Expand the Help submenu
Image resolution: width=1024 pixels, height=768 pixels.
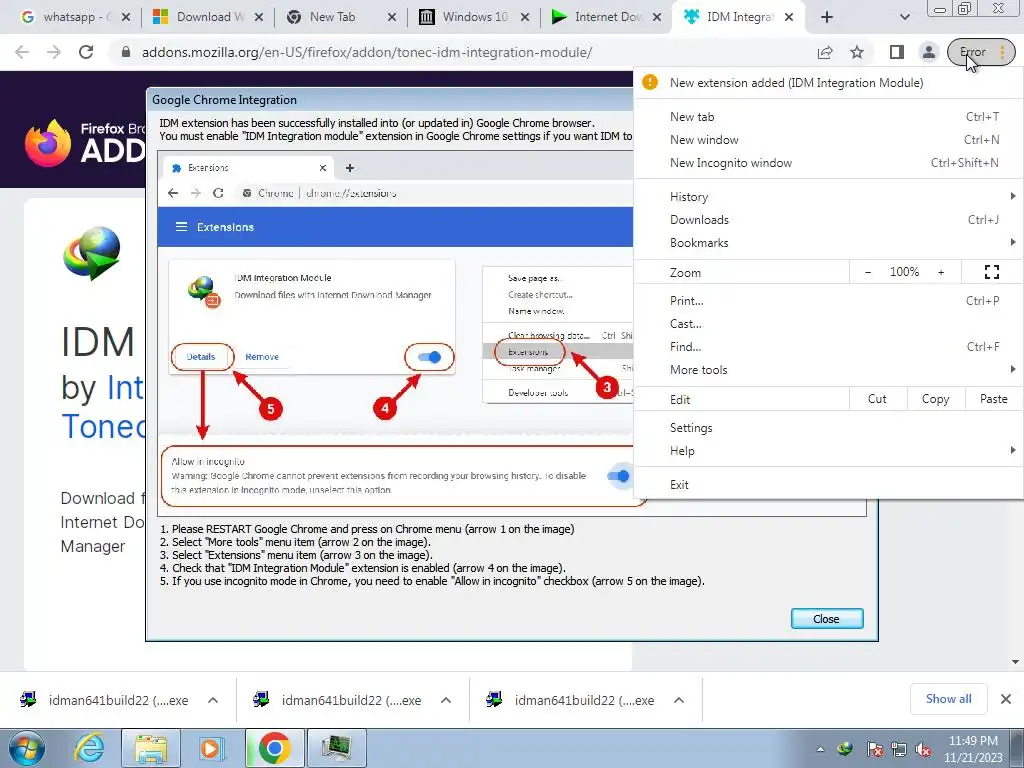pos(829,451)
